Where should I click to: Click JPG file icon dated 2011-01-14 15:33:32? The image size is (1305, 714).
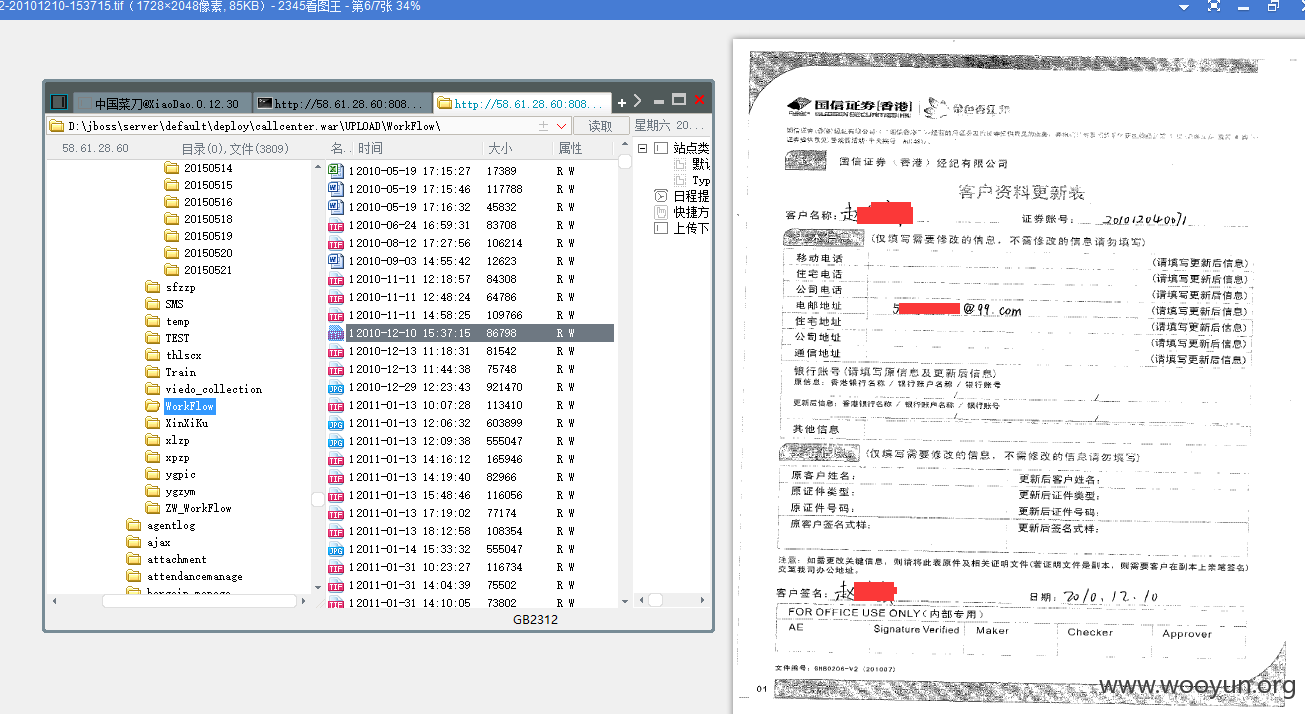click(336, 549)
